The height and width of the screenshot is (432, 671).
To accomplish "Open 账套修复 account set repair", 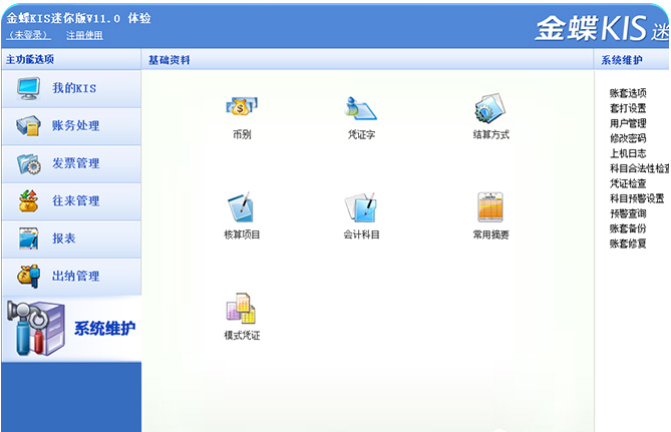I will click(628, 244).
